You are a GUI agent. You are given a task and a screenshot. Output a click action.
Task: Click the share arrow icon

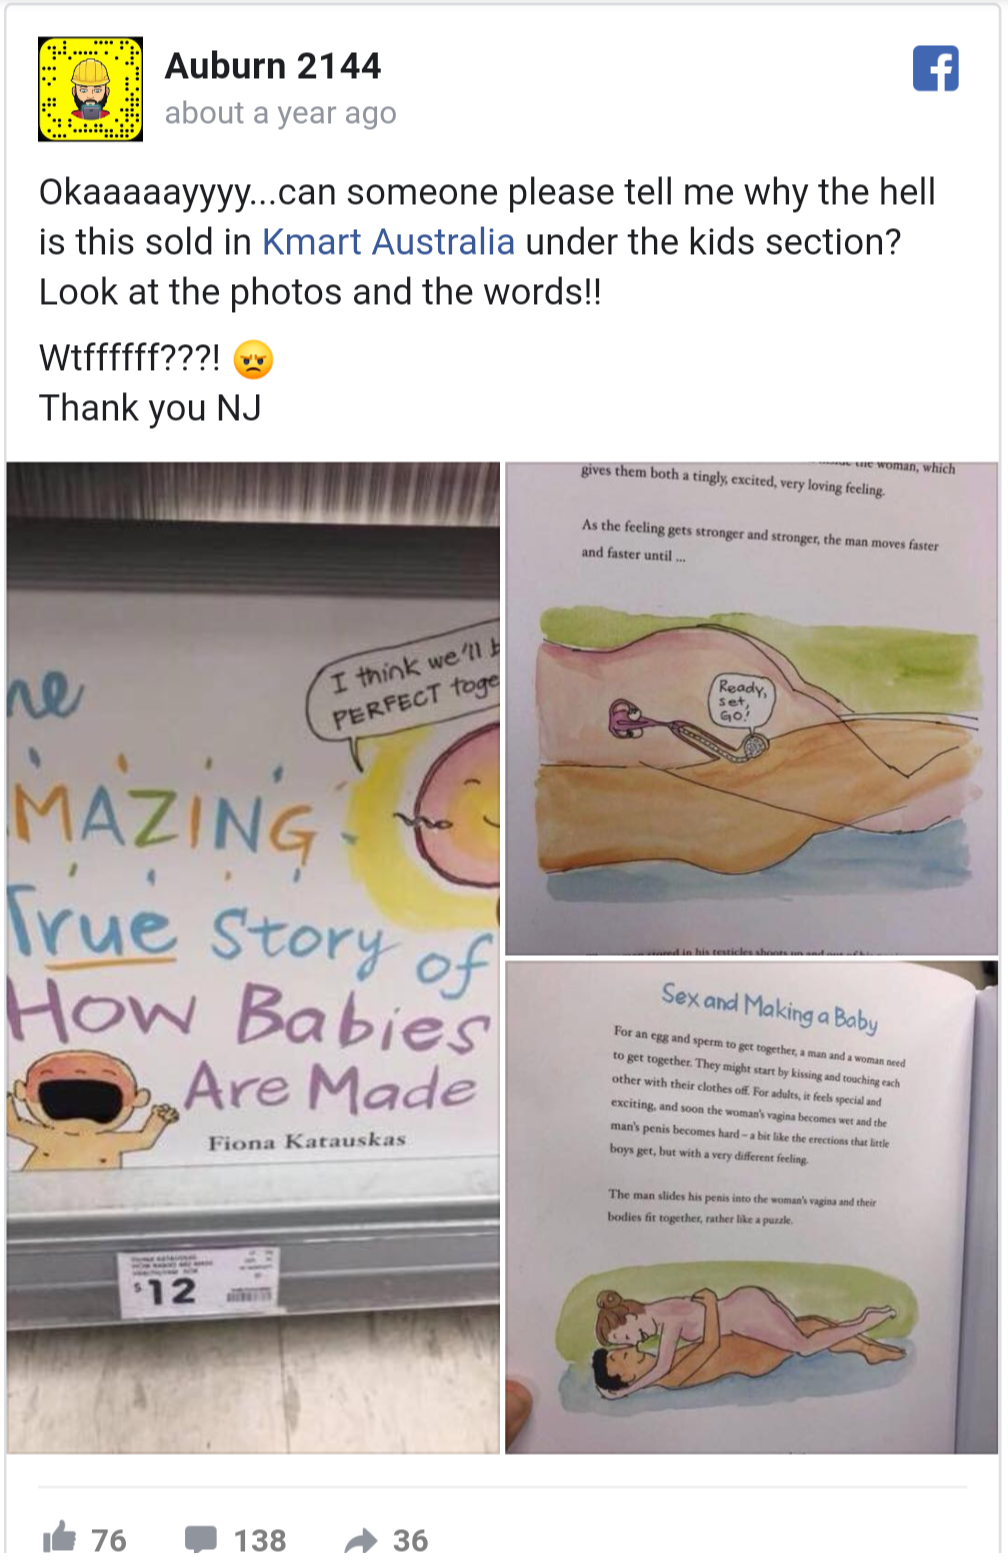tap(361, 1540)
